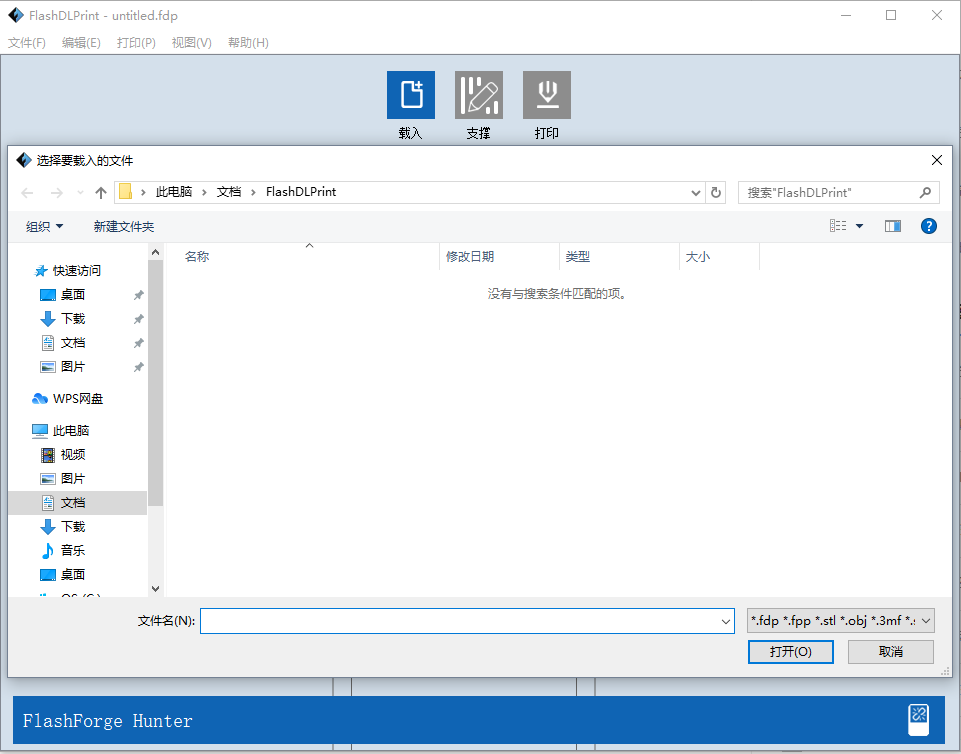Select the 打印 (Print) toolbar icon
The height and width of the screenshot is (754, 961).
point(547,95)
